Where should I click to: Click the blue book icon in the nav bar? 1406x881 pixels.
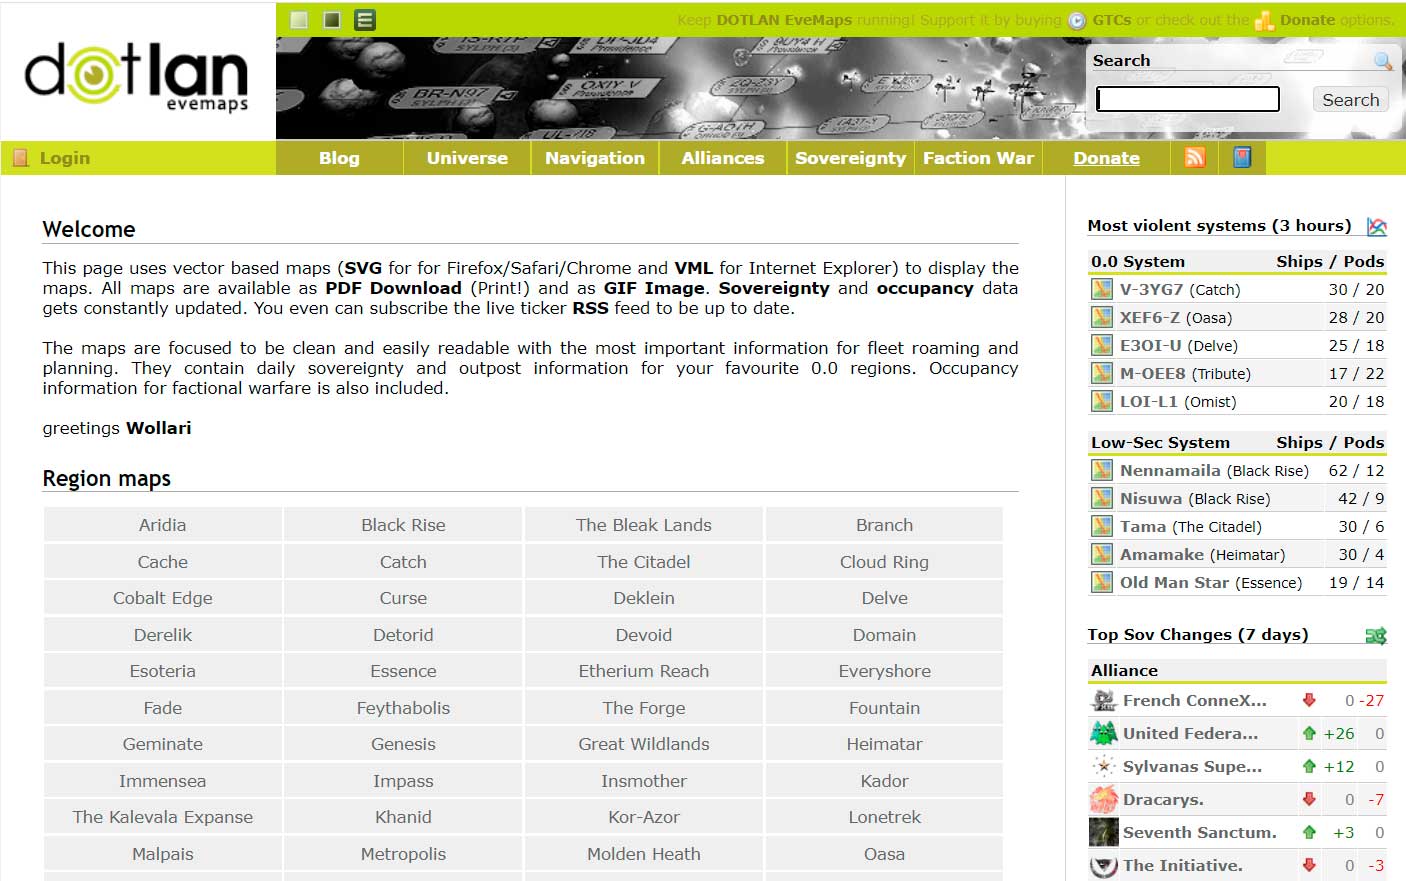point(1242,157)
